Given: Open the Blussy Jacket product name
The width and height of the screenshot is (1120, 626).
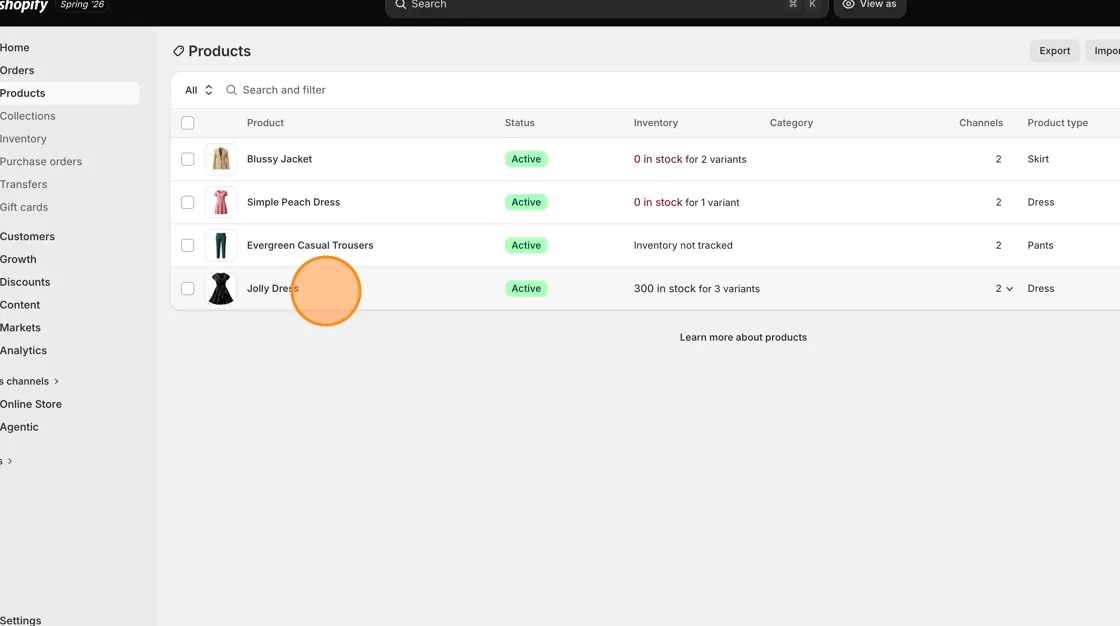Looking at the screenshot, I should pyautogui.click(x=279, y=159).
